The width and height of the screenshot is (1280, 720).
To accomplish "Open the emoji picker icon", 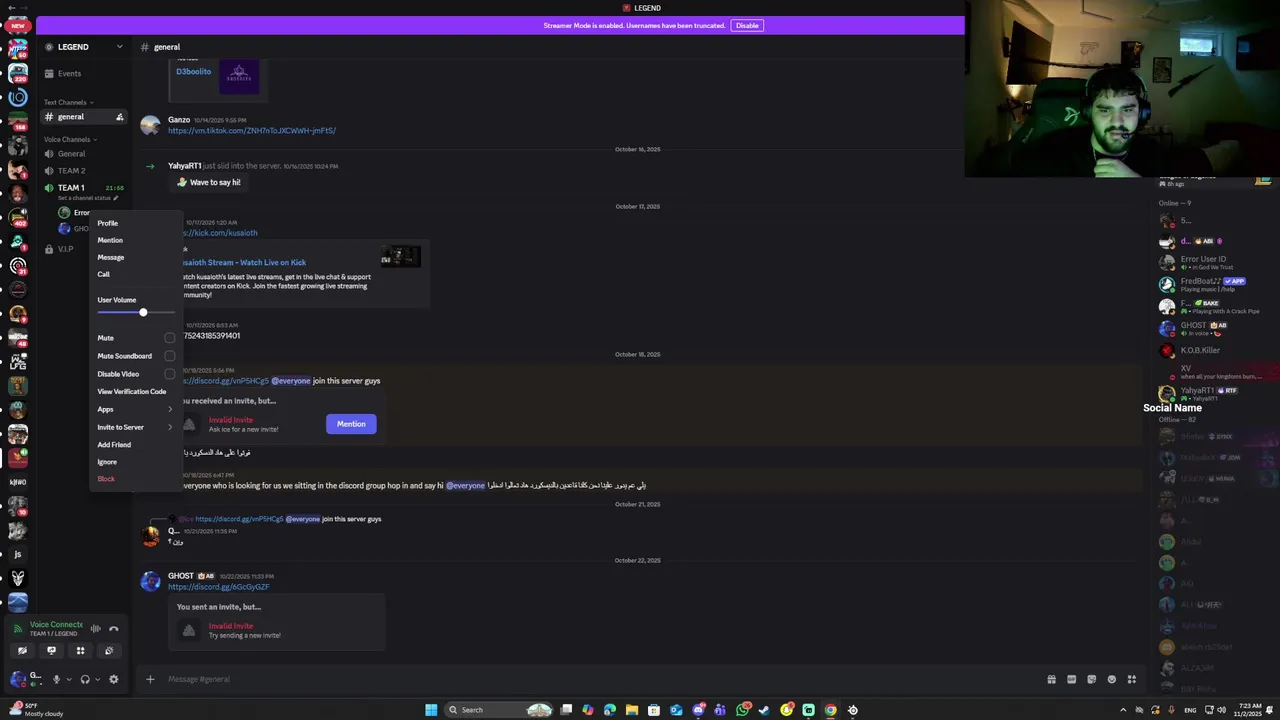I will pos(1111,679).
